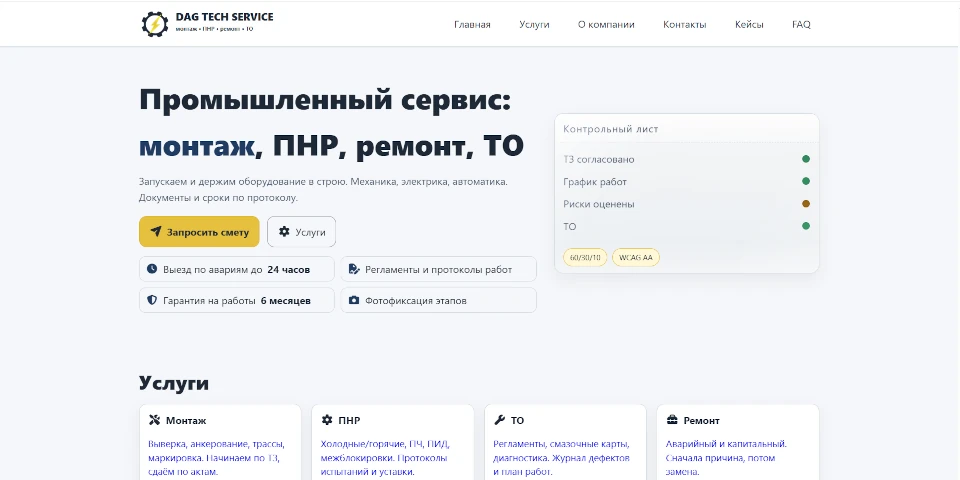Image resolution: width=960 pixels, height=480 pixels.
Task: Click the camera icon beside Фотофиксация этапов
Action: (x=353, y=300)
